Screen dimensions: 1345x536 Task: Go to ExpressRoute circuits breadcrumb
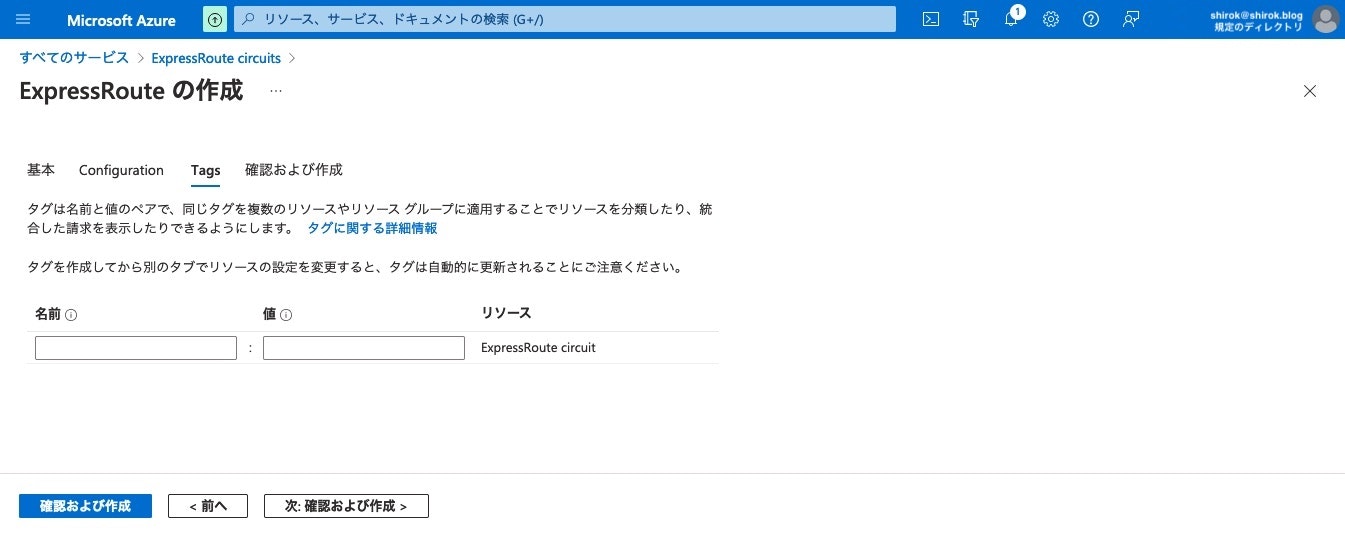pyautogui.click(x=216, y=58)
